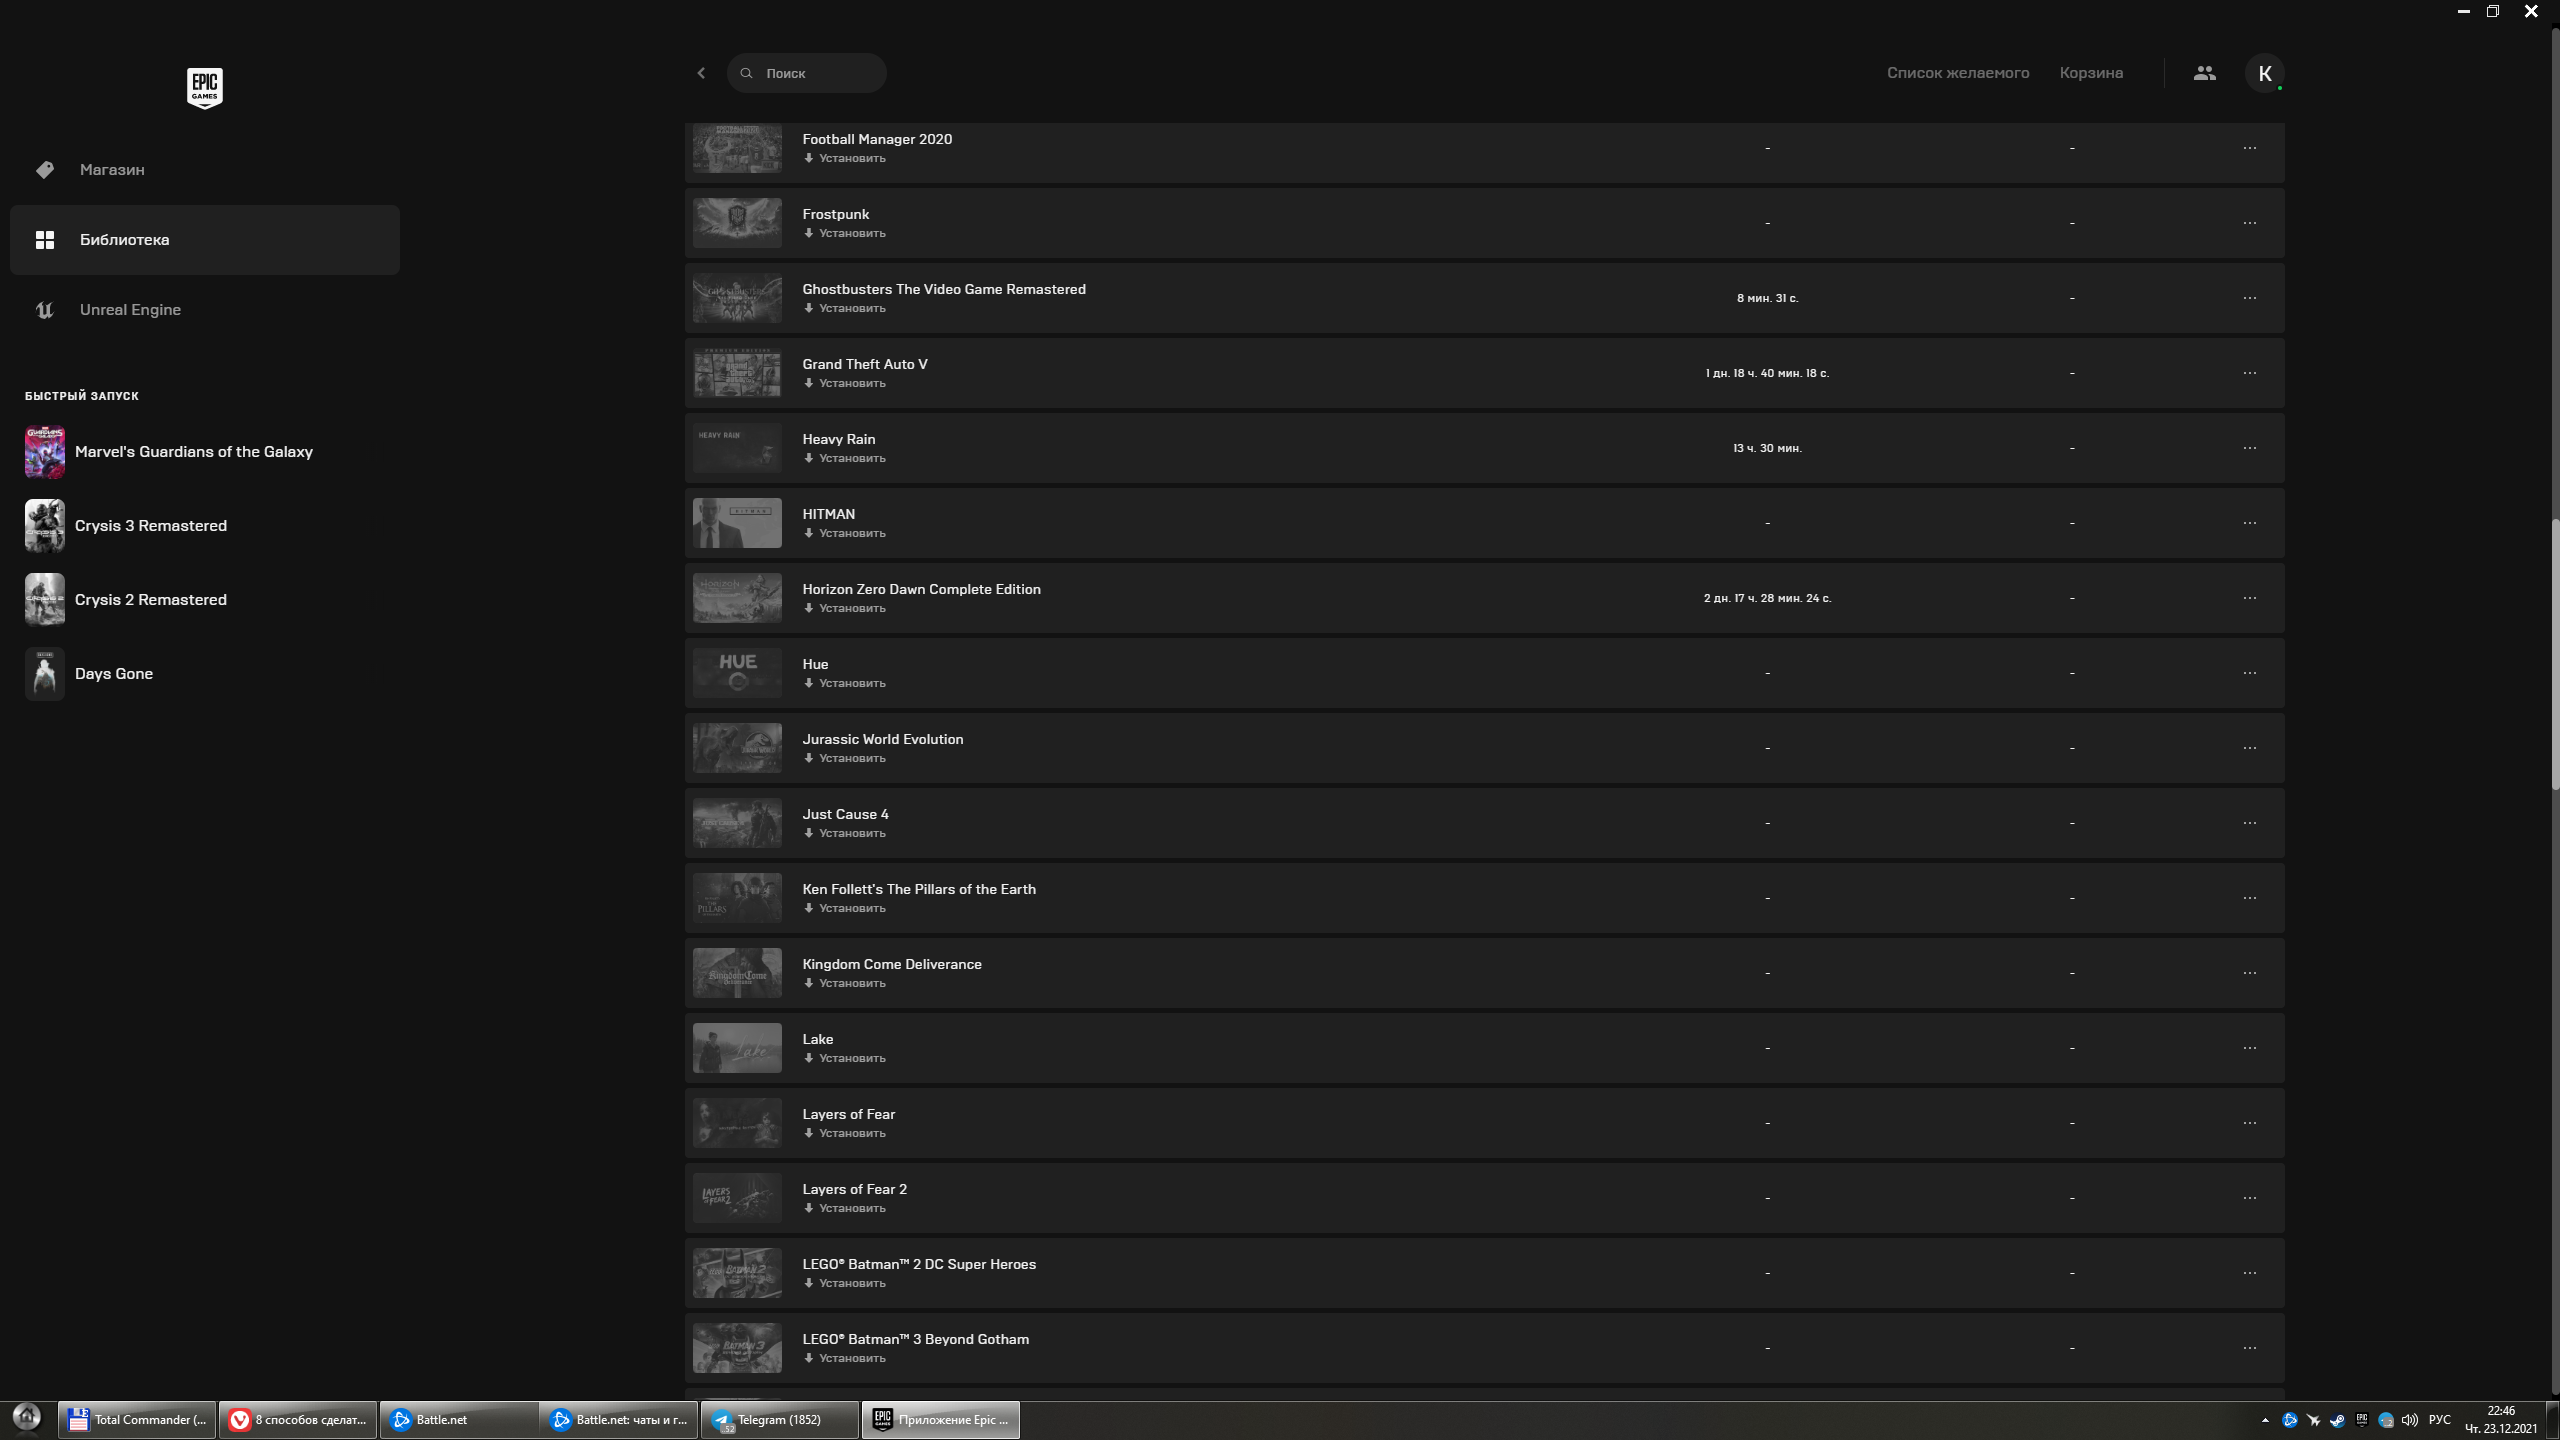Click the Just Cause 4 thumbnail
This screenshot has height=1440, width=2560.
tap(737, 823)
